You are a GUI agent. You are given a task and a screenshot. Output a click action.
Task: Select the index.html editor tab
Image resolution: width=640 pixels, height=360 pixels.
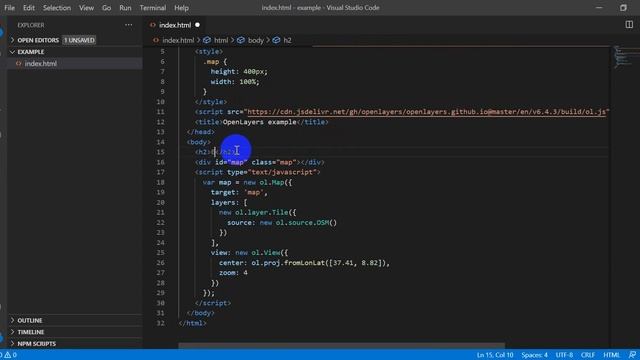pos(175,25)
